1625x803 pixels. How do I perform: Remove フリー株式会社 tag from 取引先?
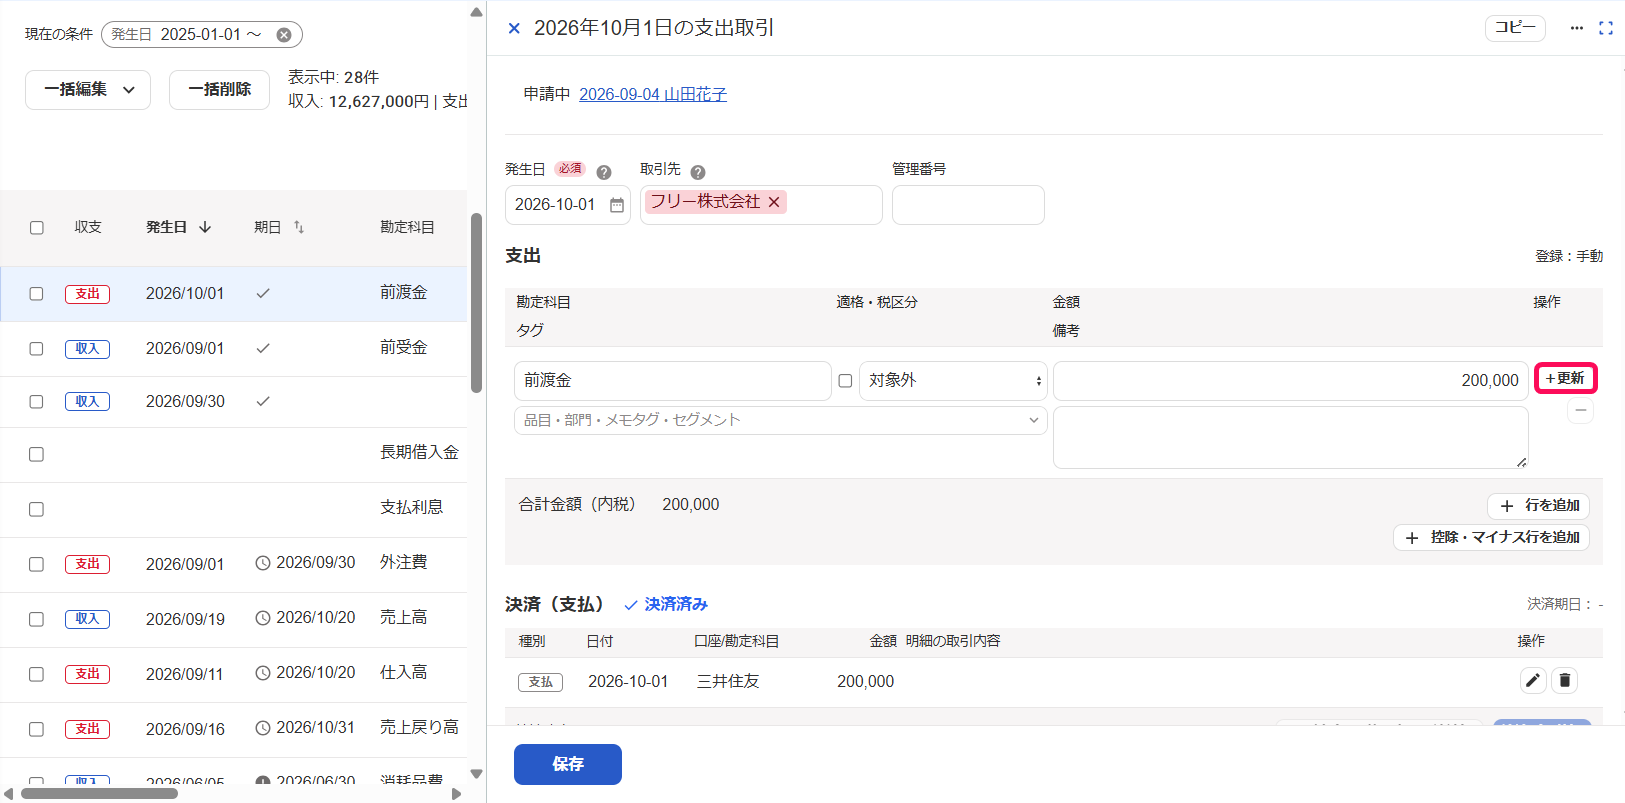[774, 202]
